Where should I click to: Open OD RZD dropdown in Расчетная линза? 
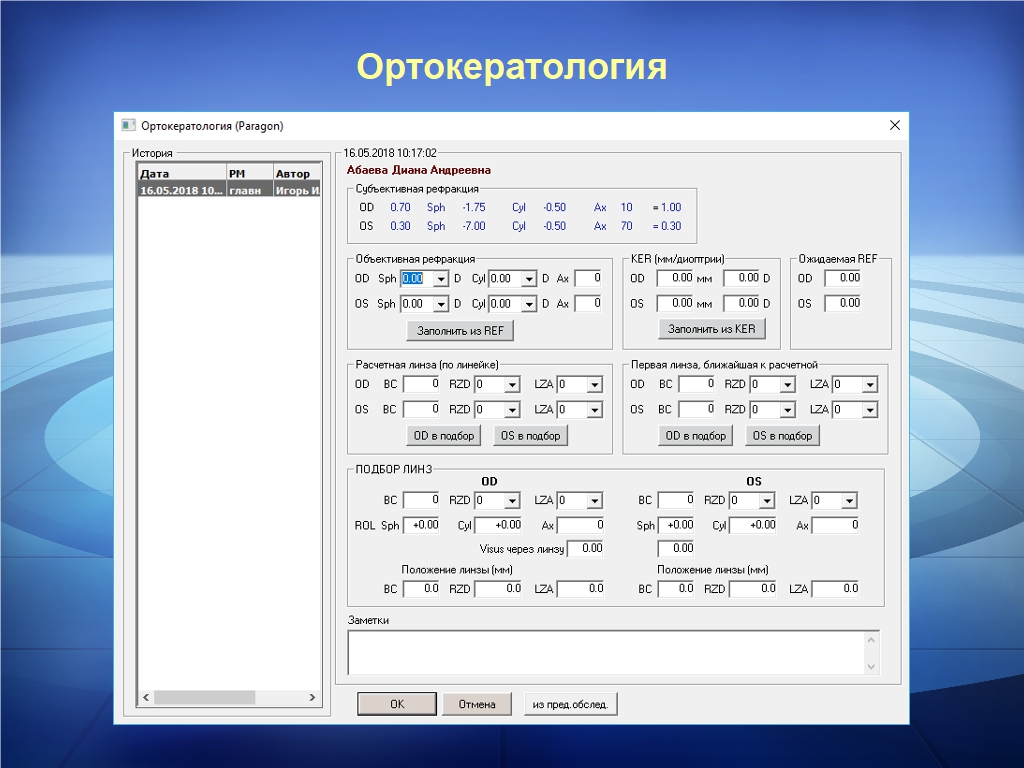(x=512, y=385)
